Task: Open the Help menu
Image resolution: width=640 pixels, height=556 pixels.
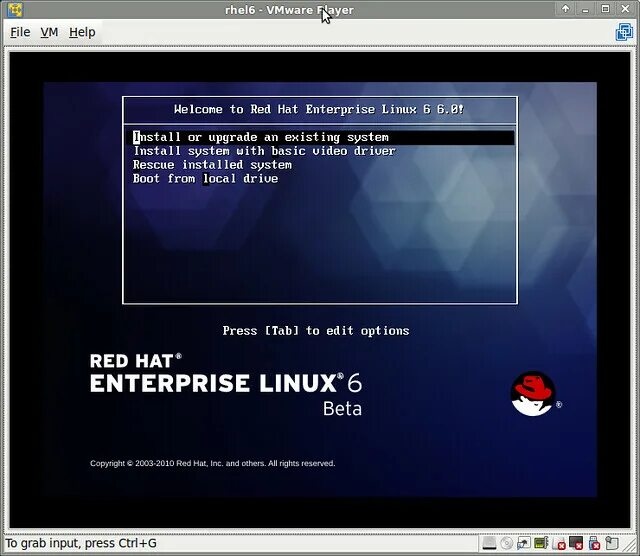Action: pos(82,32)
